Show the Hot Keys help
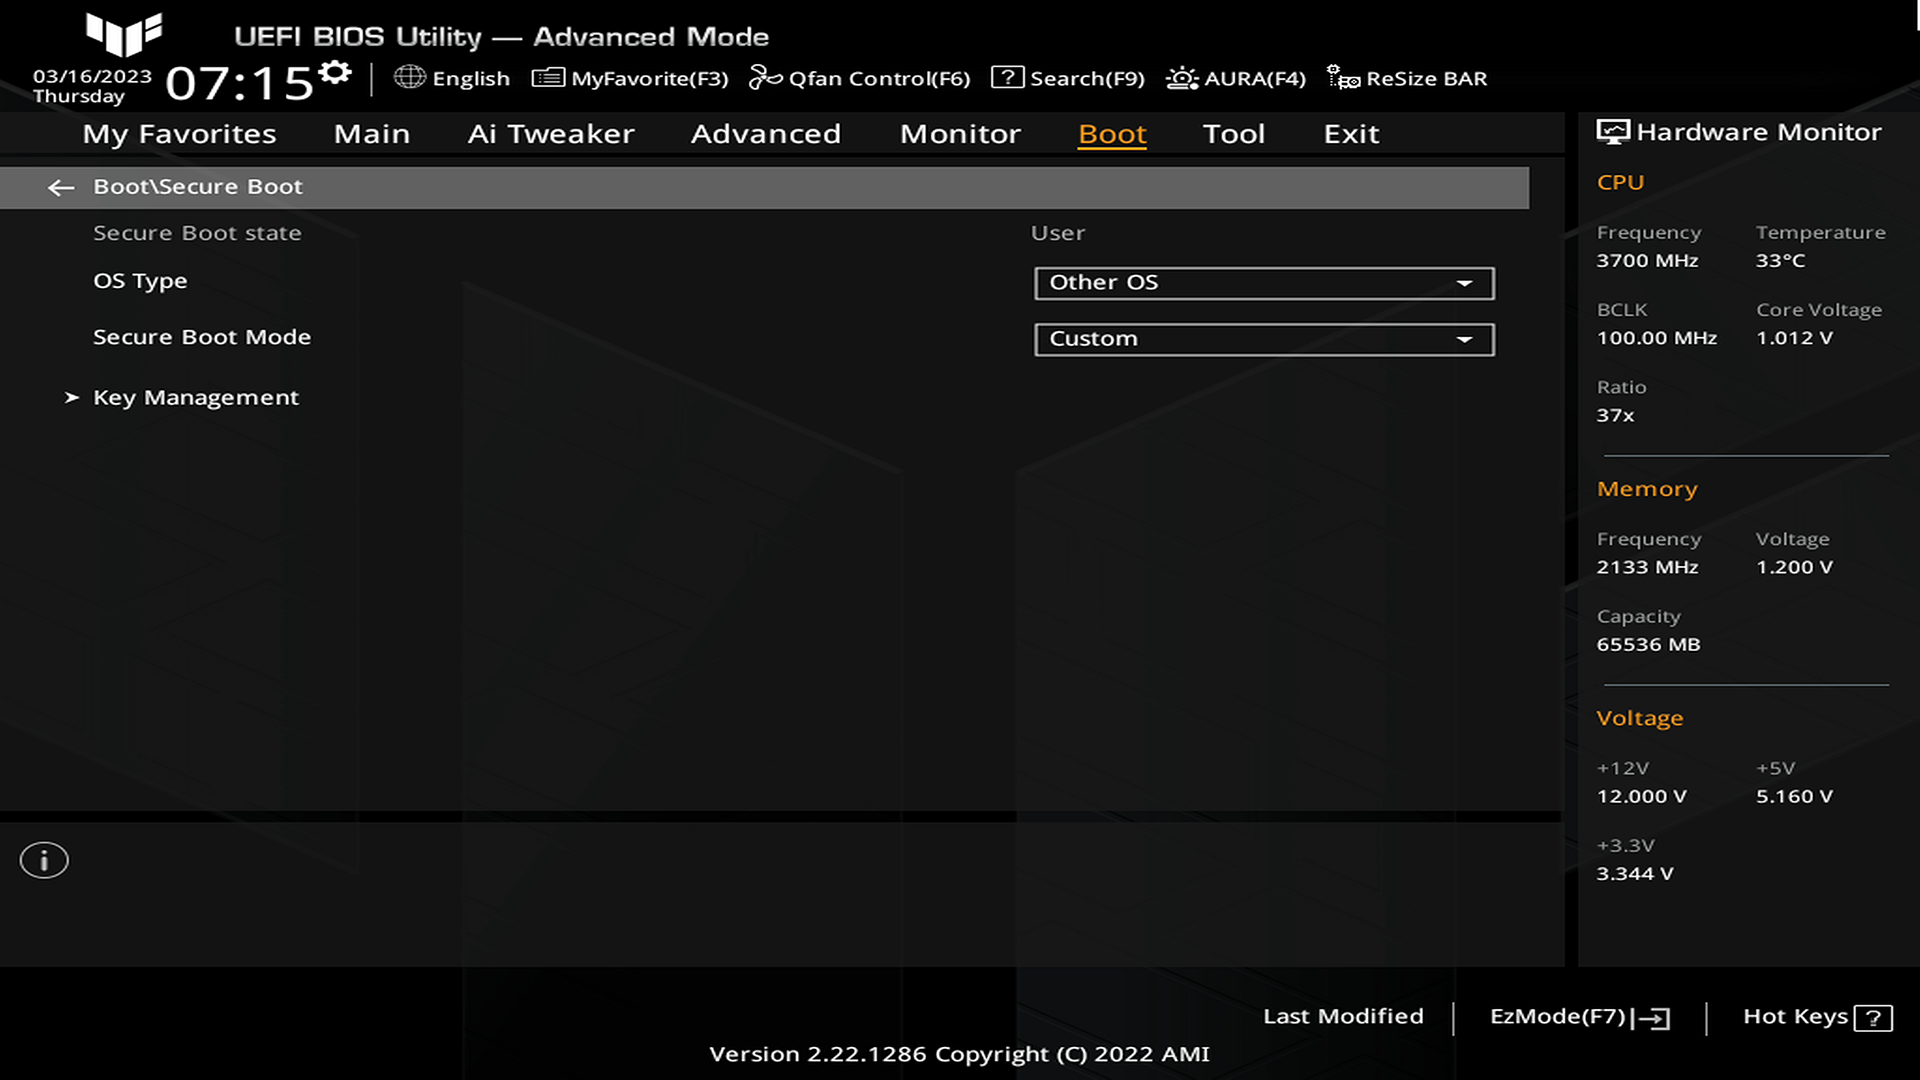The width and height of the screenshot is (1920, 1080). coord(1817,1017)
